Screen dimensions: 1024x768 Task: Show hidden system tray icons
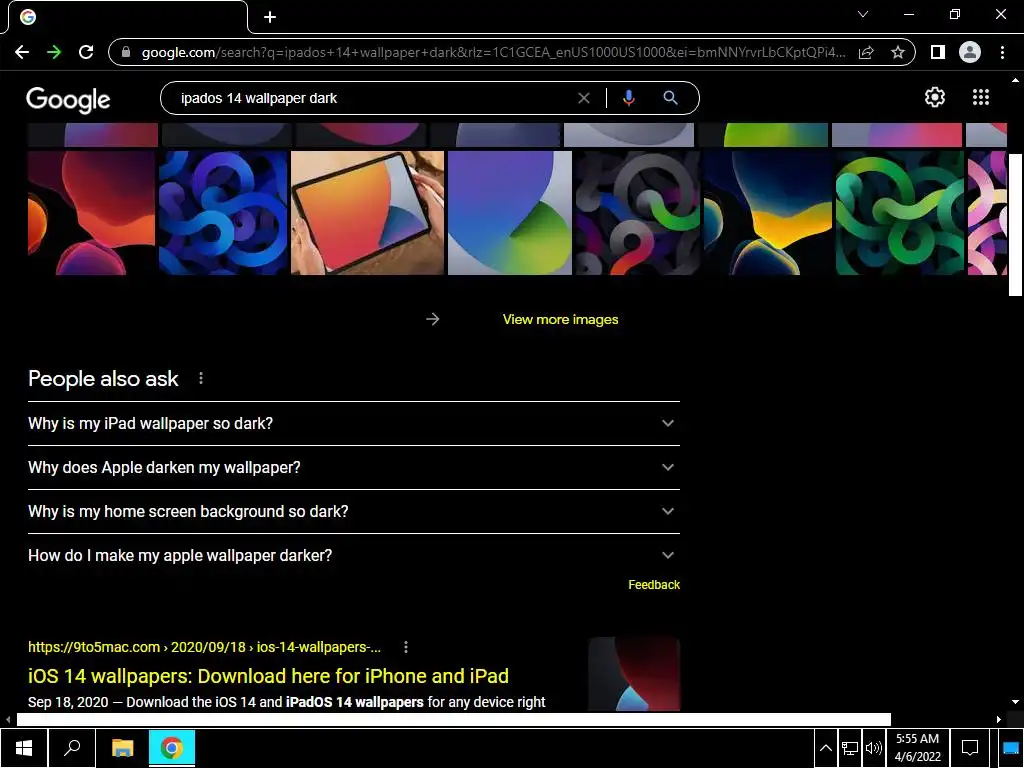[825, 748]
